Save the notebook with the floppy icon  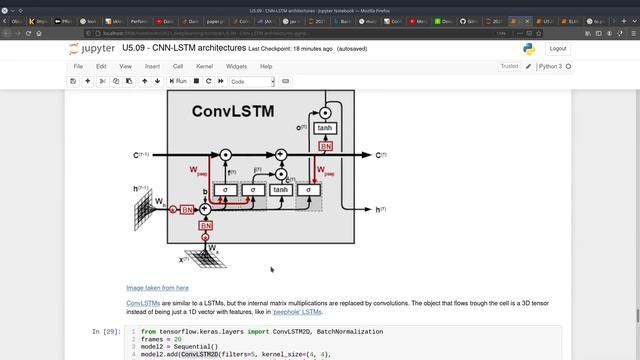tap(73, 81)
